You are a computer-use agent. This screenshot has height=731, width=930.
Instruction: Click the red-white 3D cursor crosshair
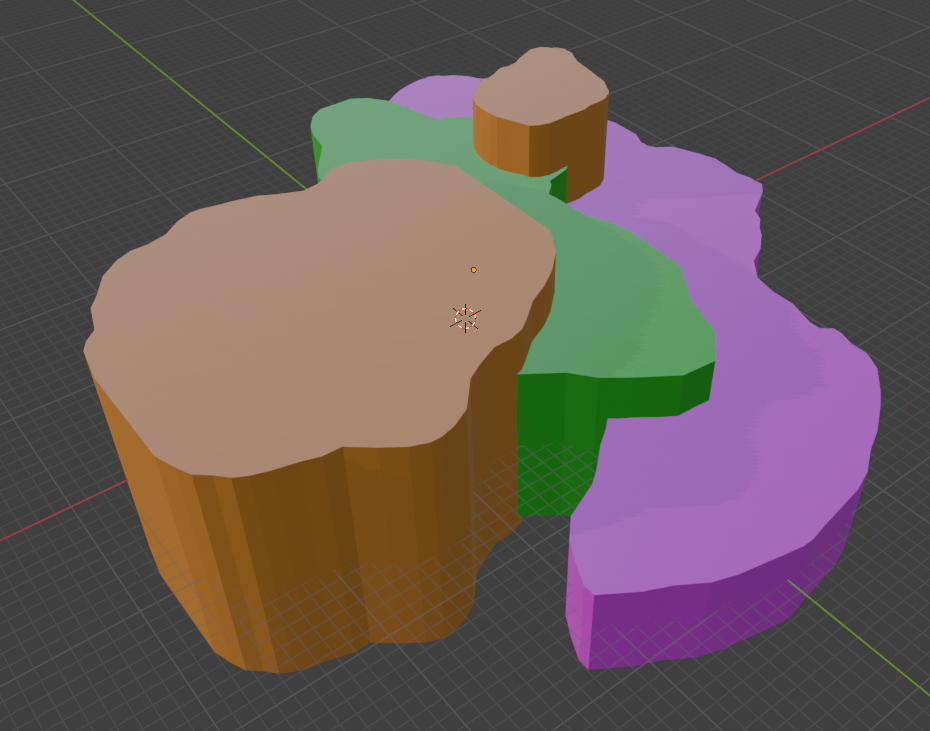pos(466,319)
